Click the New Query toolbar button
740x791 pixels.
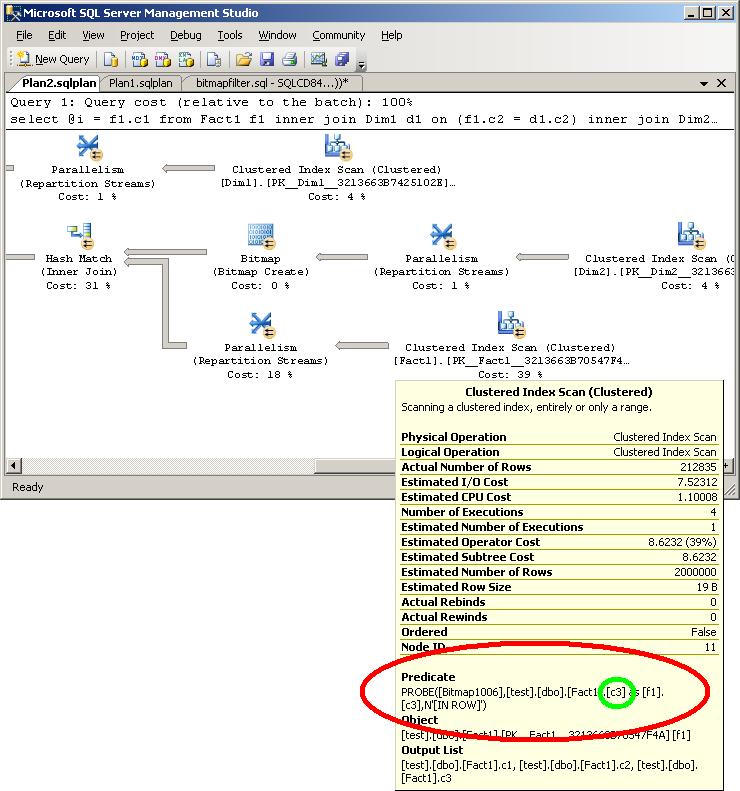(53, 60)
